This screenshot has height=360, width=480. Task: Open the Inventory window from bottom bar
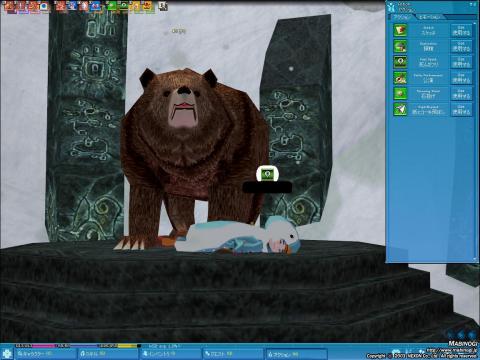(170, 354)
